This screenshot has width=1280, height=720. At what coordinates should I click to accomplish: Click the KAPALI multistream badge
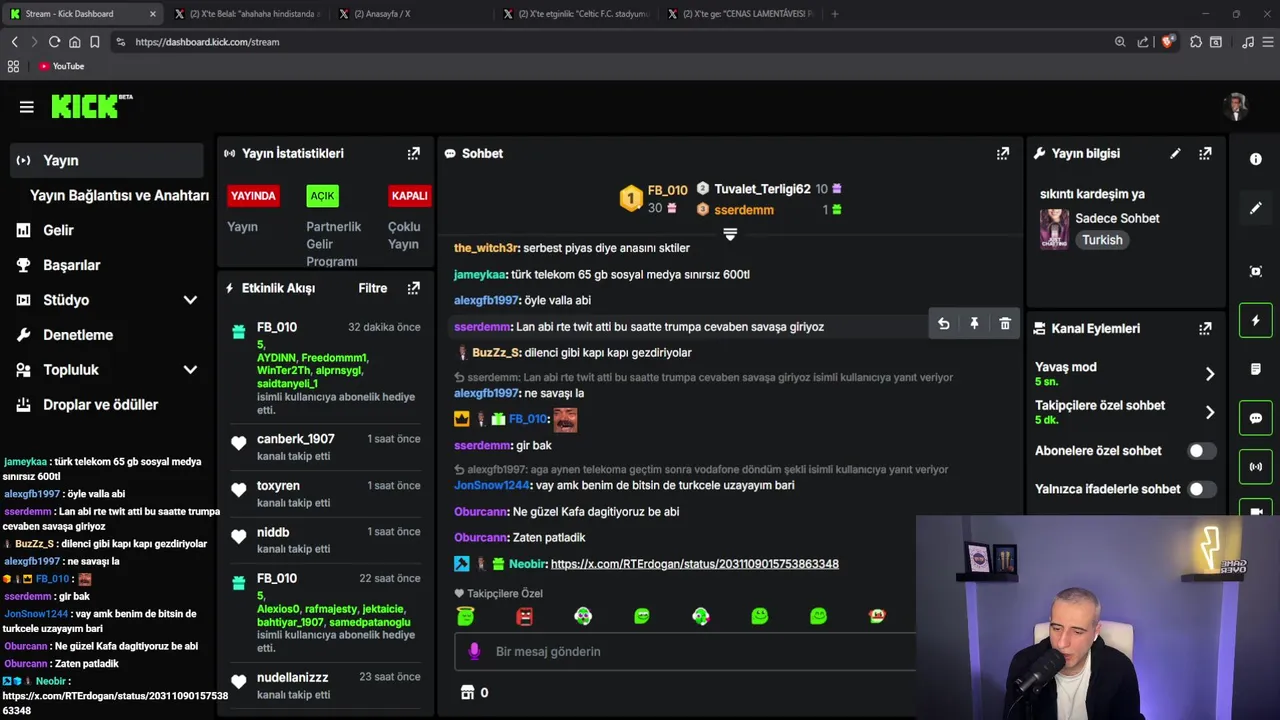(409, 196)
